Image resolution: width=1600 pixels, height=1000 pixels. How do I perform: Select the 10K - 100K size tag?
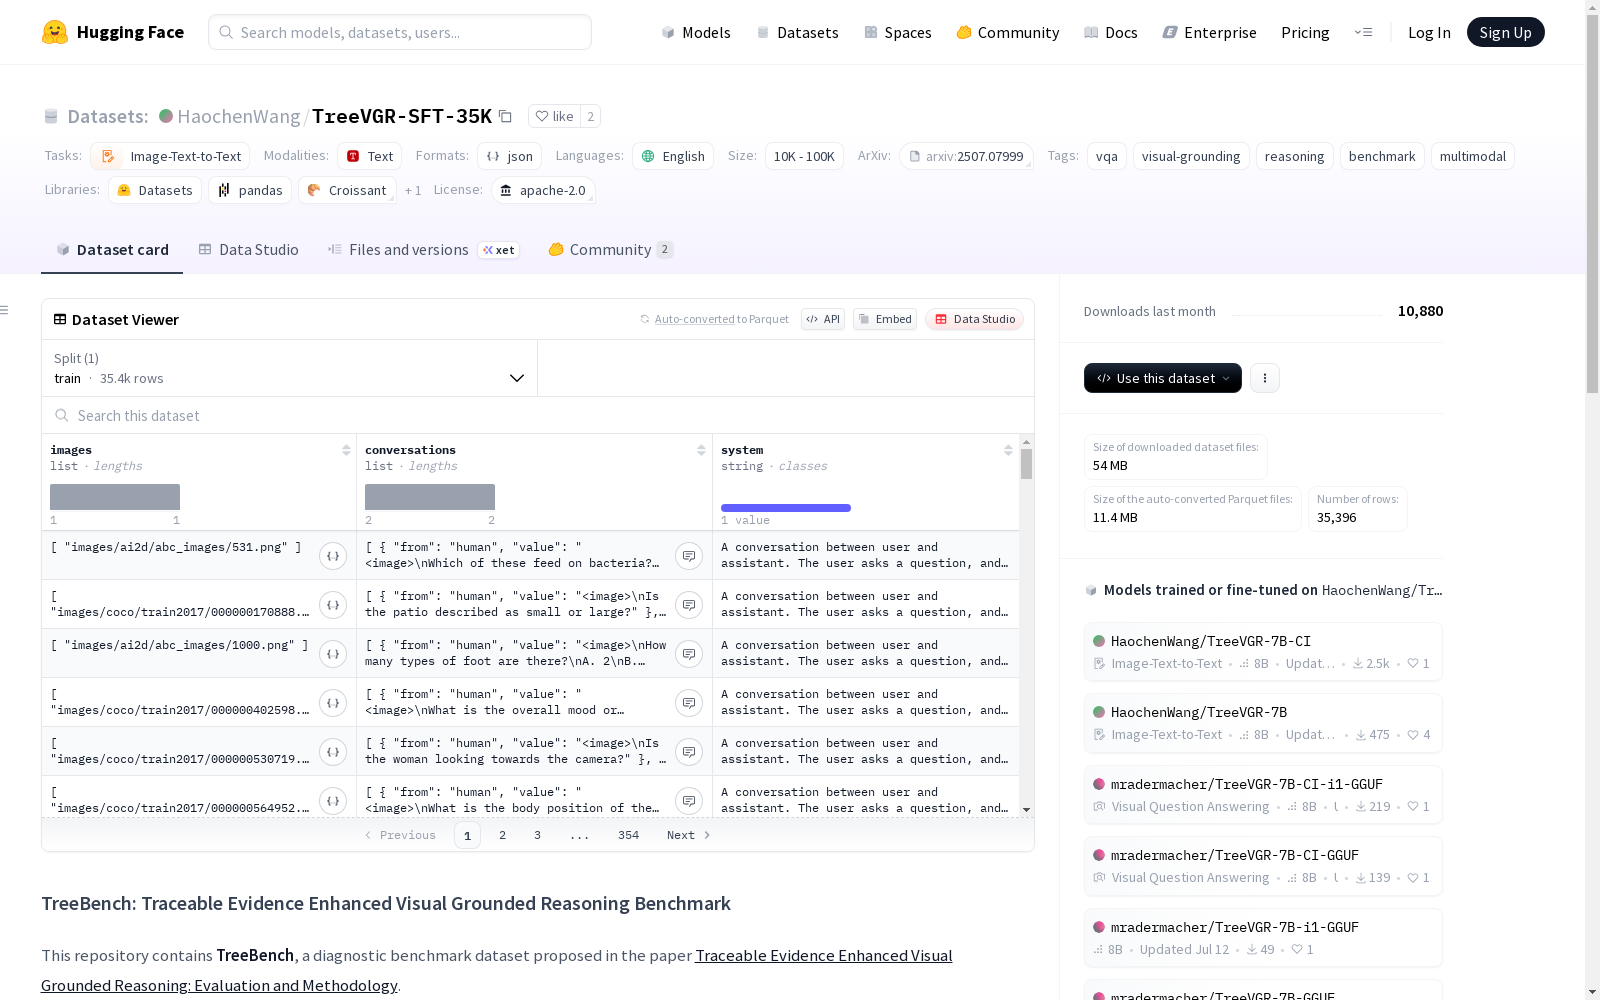[804, 156]
